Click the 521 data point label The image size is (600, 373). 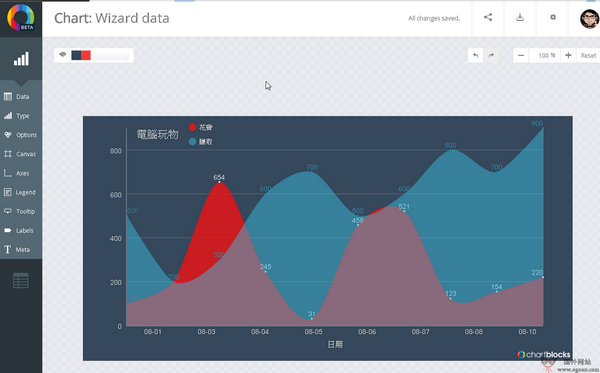404,207
